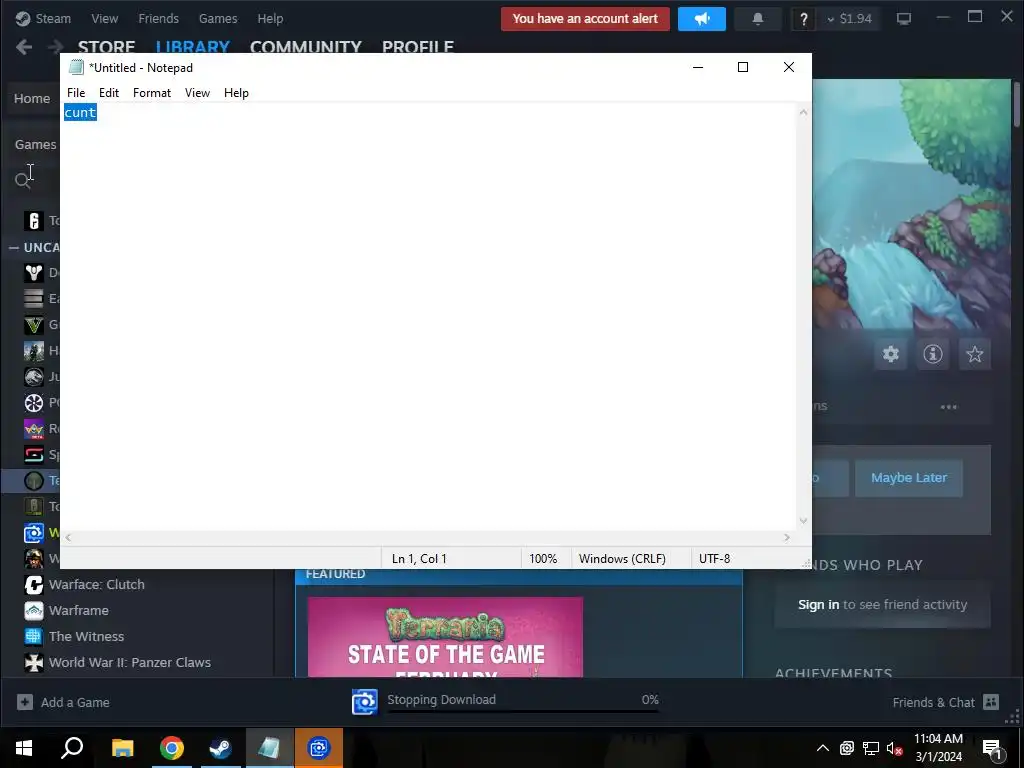Open Notepad File menu
The image size is (1024, 768).
pos(76,93)
